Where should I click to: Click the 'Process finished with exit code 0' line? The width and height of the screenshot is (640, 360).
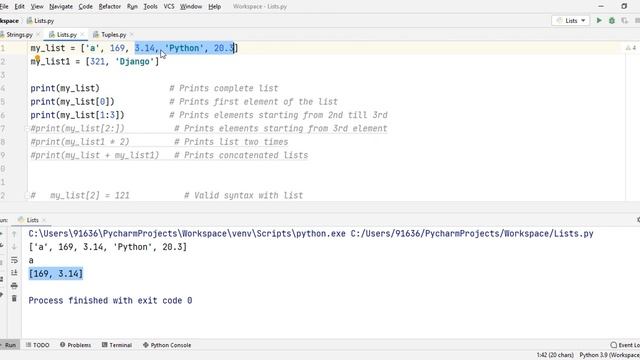(x=110, y=300)
